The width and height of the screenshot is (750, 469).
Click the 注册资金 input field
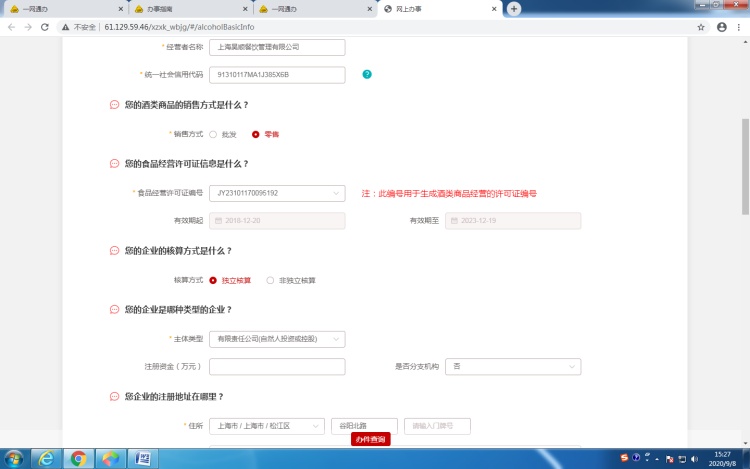pos(276,367)
